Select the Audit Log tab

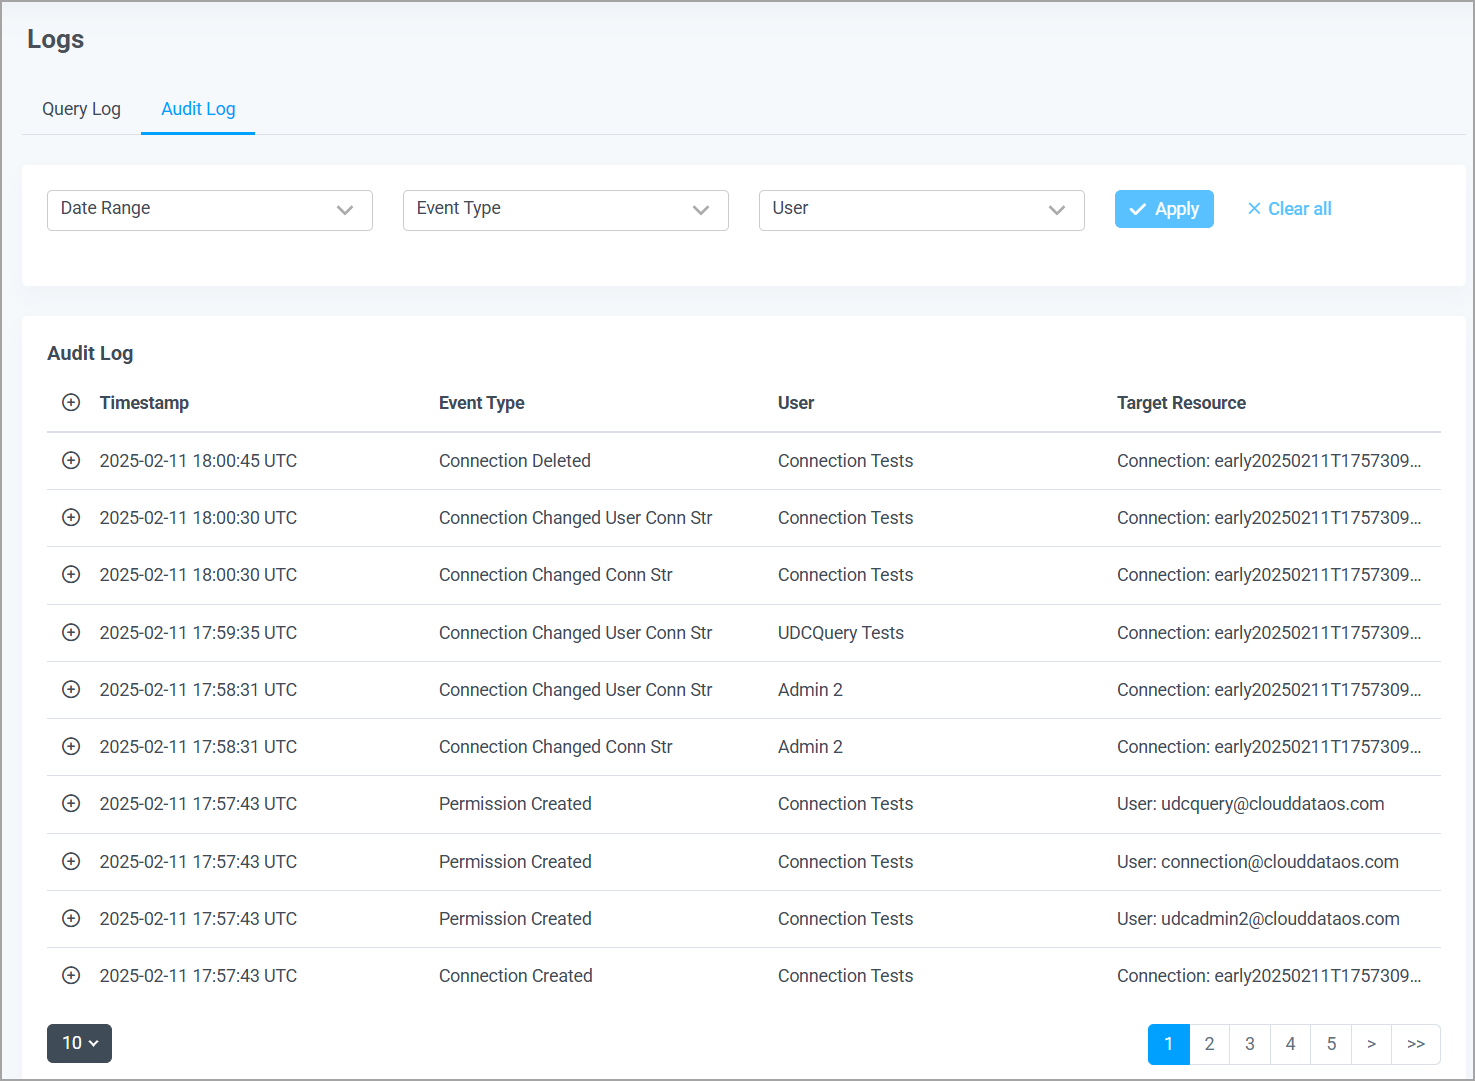[x=198, y=109]
